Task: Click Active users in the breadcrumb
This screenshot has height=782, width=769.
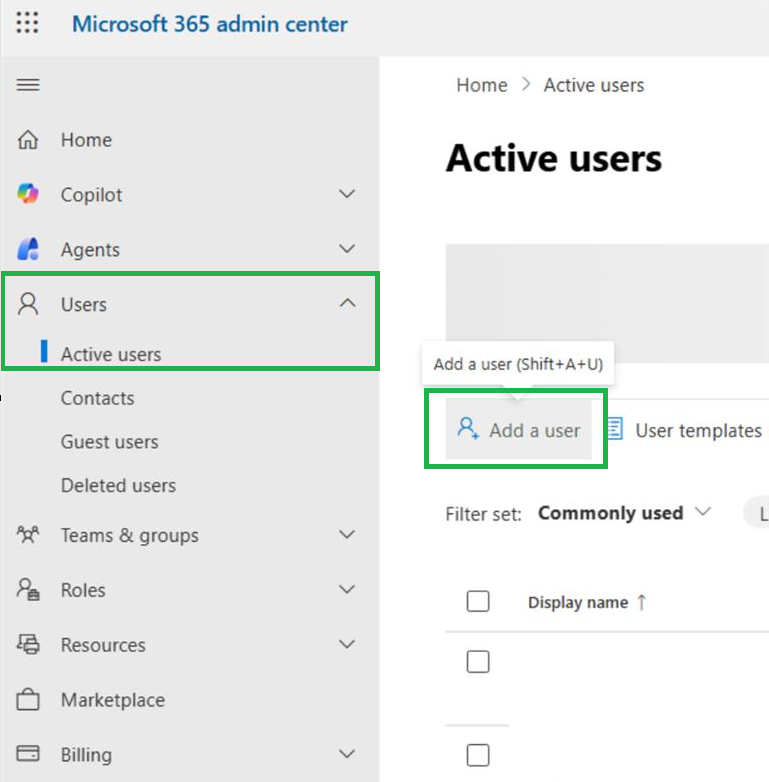Action: (594, 85)
